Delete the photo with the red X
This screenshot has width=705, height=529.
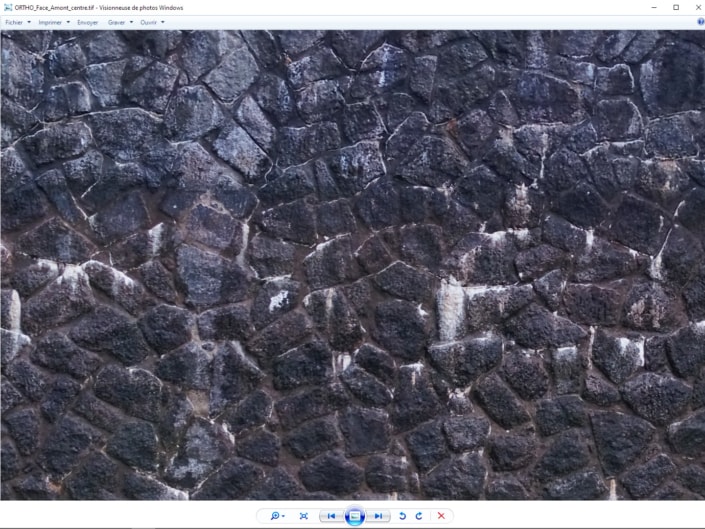point(440,516)
